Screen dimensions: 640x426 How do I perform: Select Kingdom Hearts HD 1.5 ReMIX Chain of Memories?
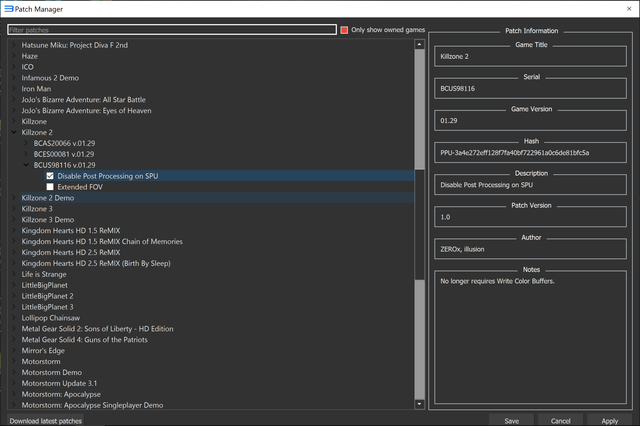coord(102,242)
